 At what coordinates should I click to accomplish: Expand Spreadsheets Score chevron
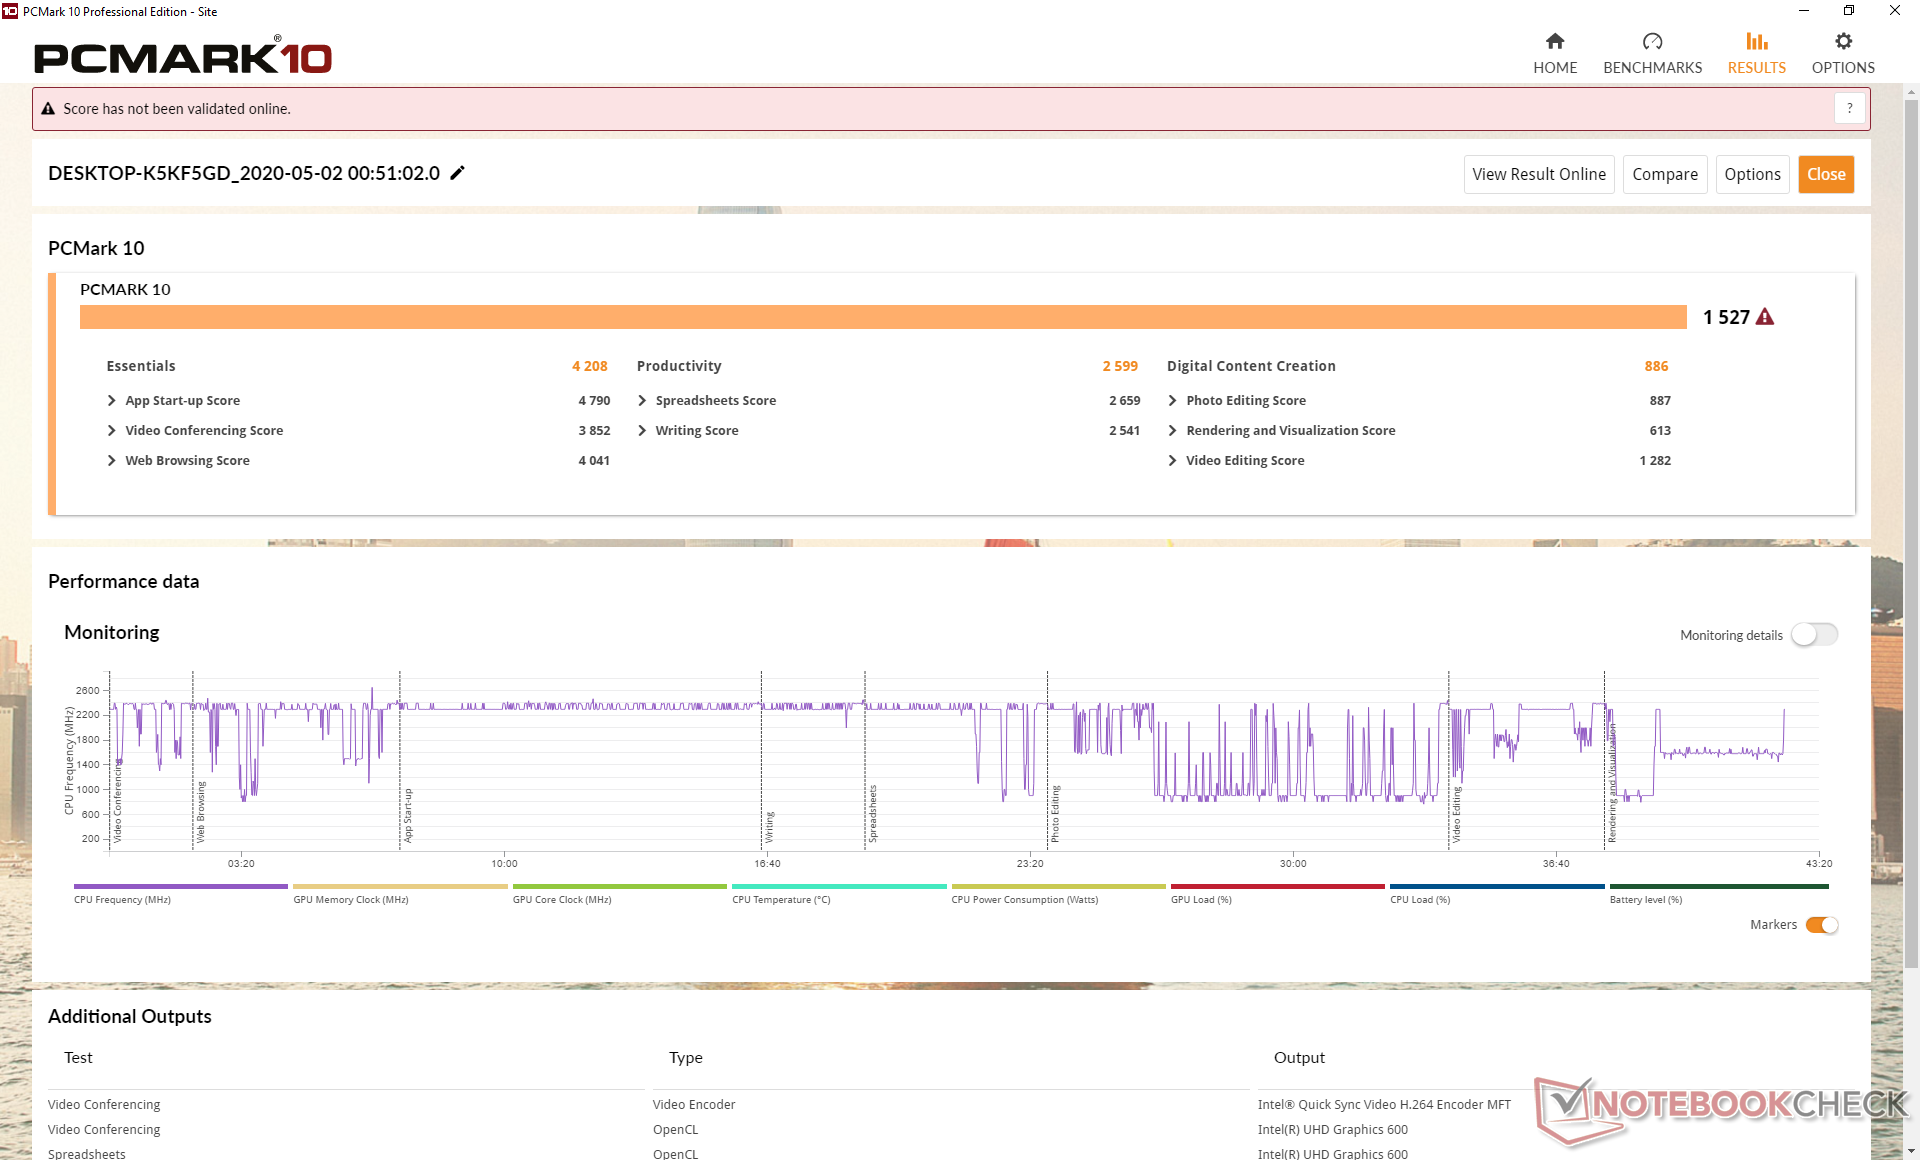(x=642, y=400)
